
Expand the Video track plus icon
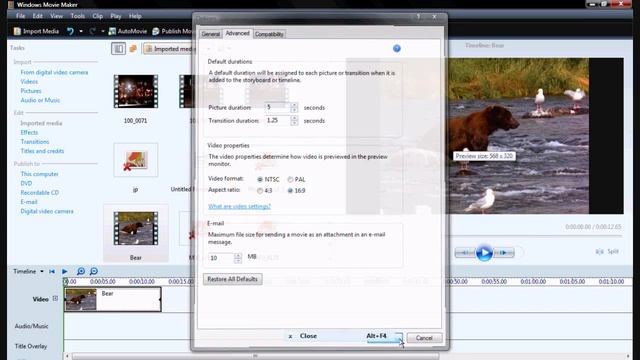pyautogui.click(x=55, y=299)
